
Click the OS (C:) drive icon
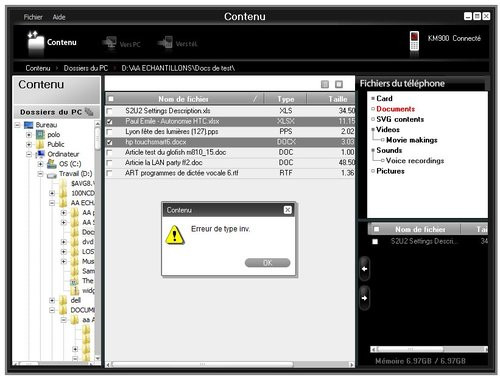click(x=52, y=164)
